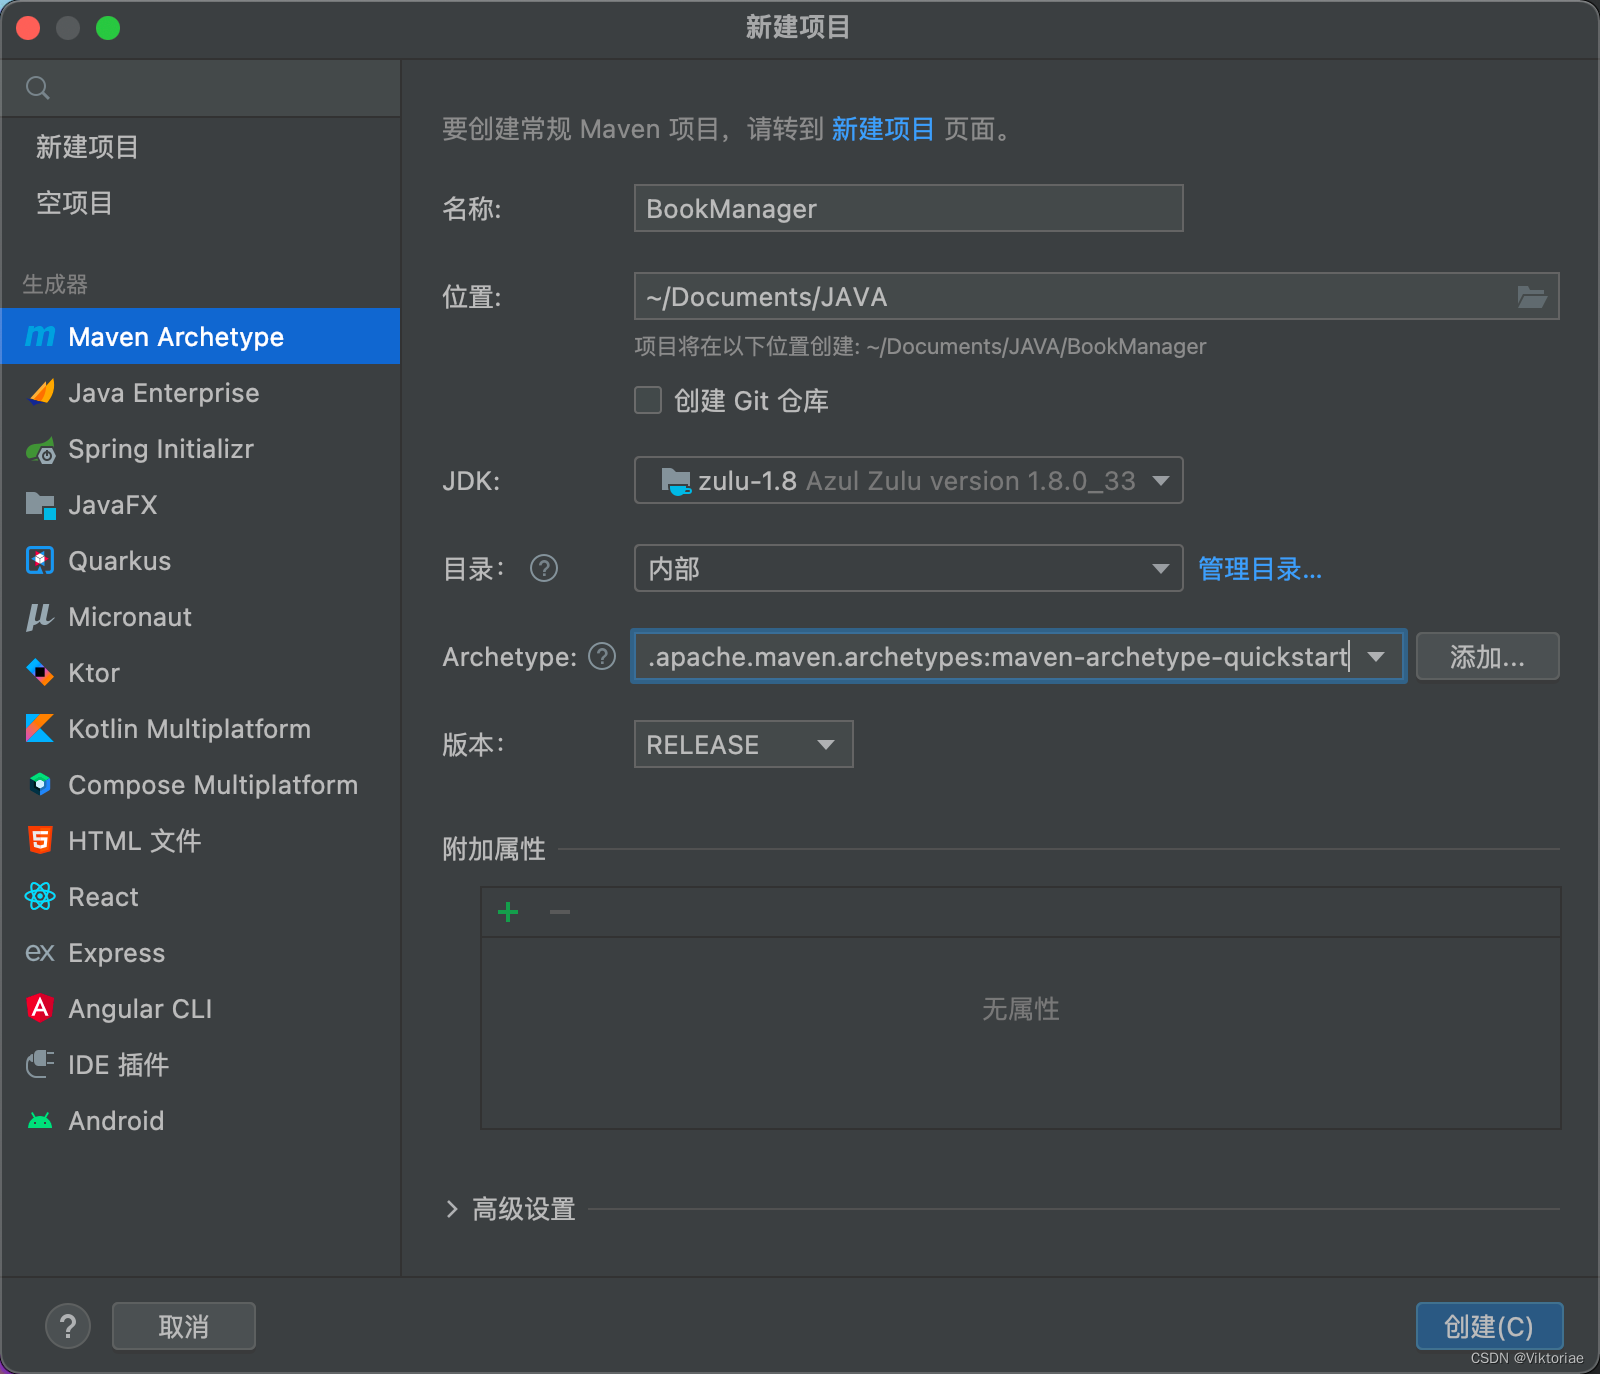This screenshot has width=1600, height=1374.
Task: Click the 取消 cancel button
Action: pos(184,1326)
